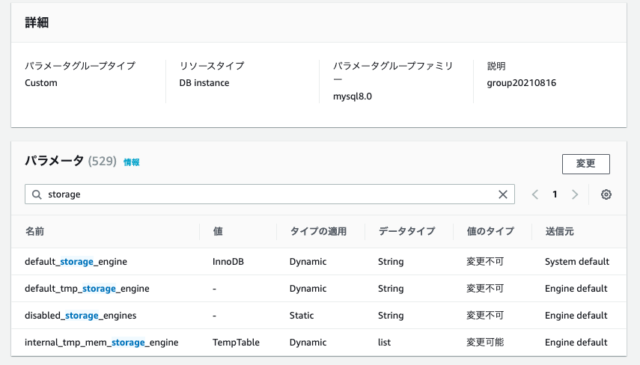Select the internal_tmp_mem_storage_engine row

click(319, 342)
